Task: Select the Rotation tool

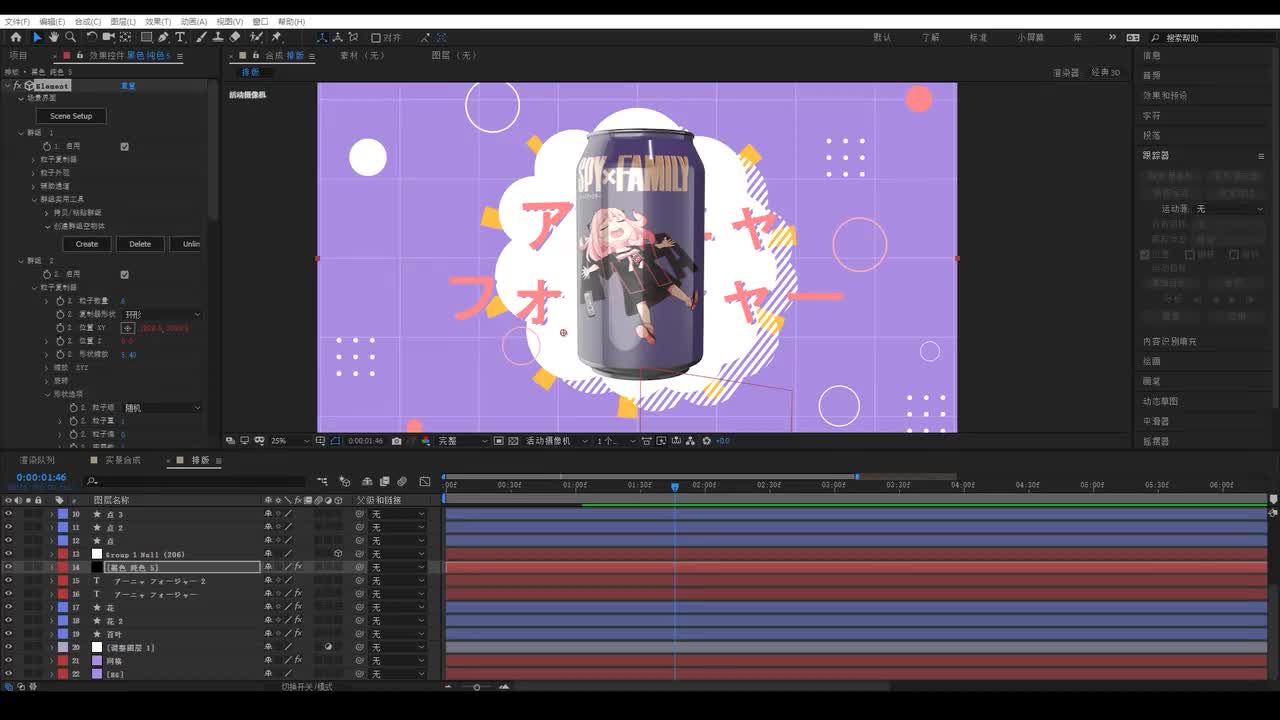Action: 92,37
